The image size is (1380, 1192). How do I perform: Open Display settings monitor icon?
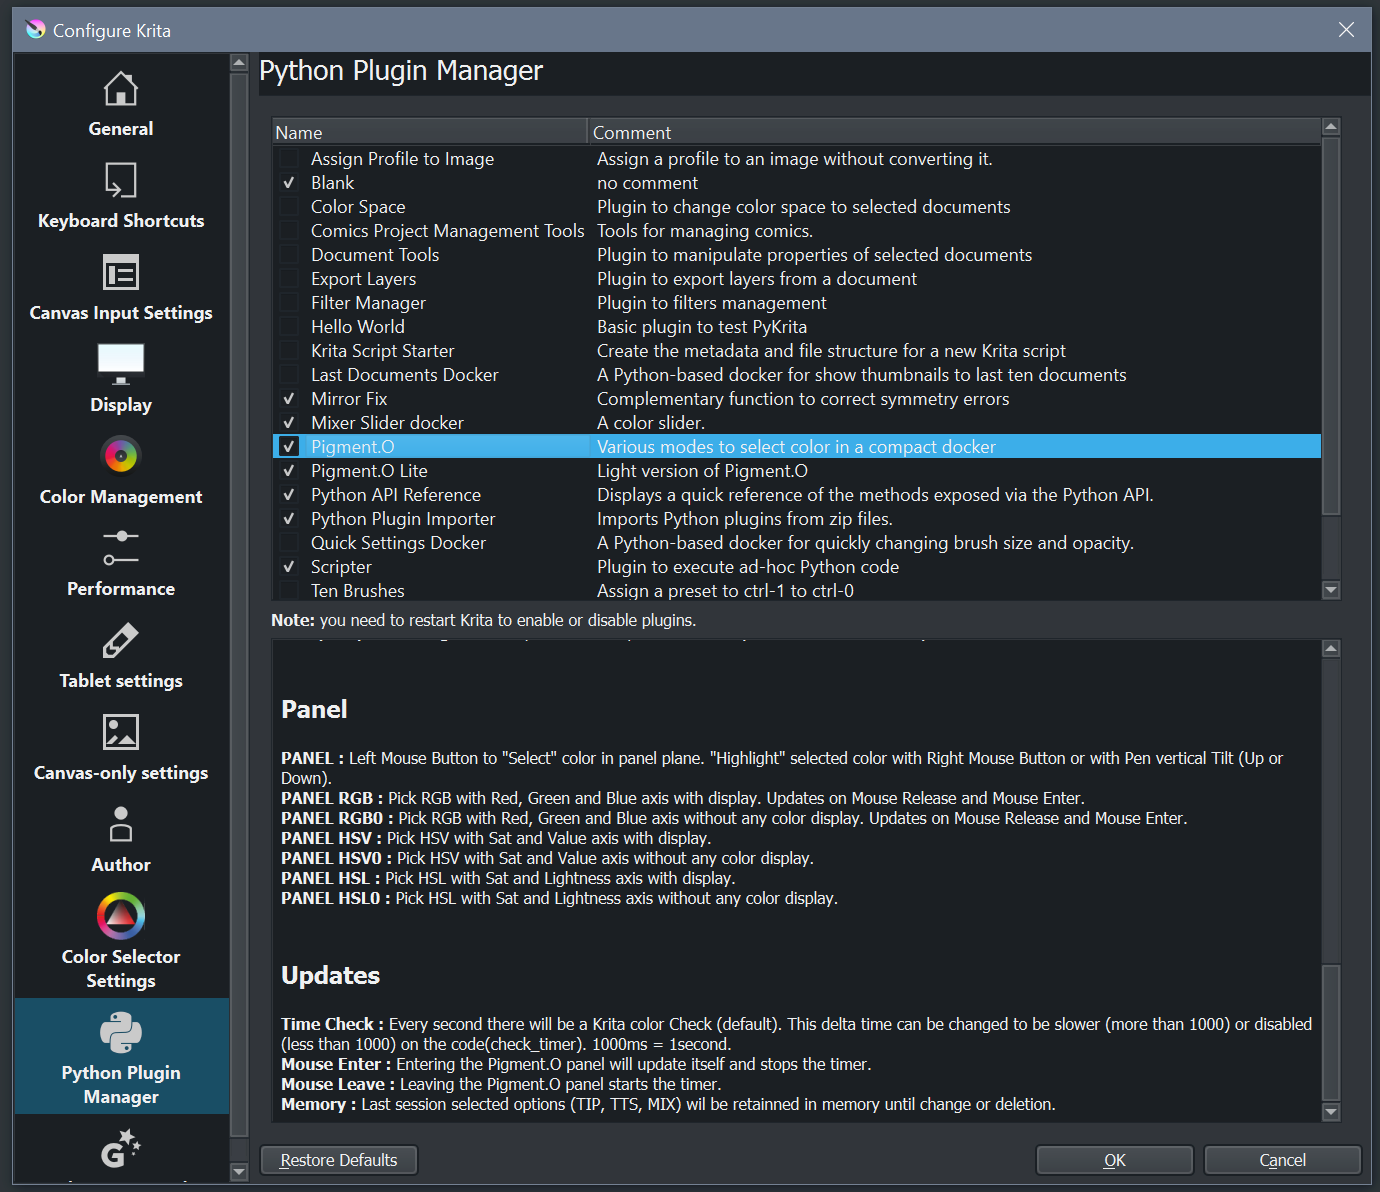(121, 365)
